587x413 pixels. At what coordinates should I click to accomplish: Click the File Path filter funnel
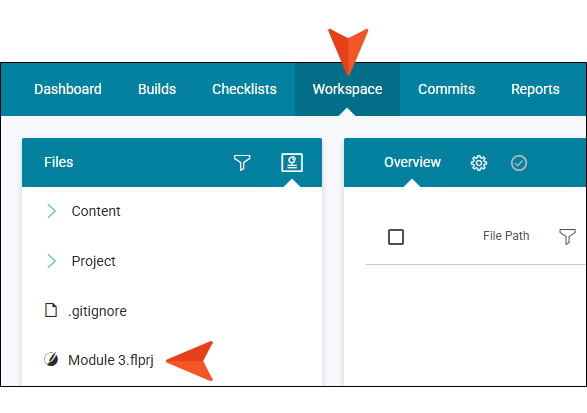(x=567, y=236)
